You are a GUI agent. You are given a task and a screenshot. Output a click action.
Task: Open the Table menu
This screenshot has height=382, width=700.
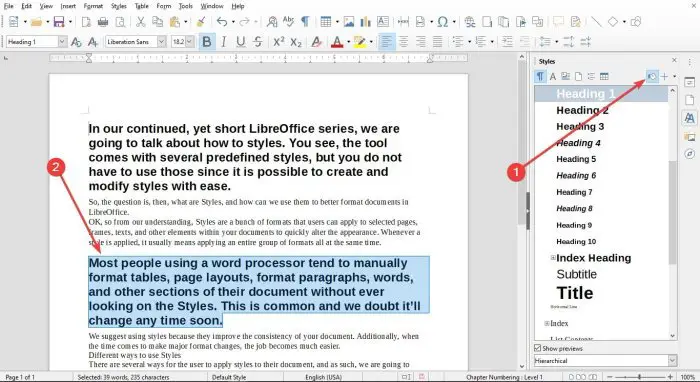(x=142, y=6)
